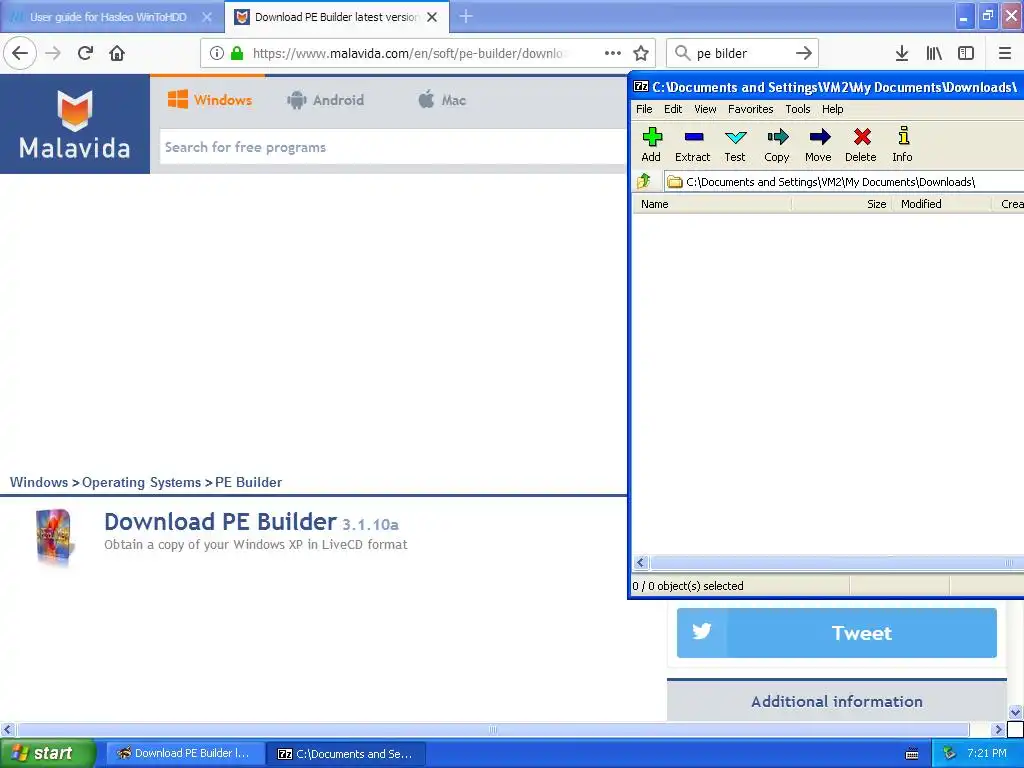Image resolution: width=1024 pixels, height=768 pixels.
Task: Click the Additional information heading
Action: coord(837,701)
